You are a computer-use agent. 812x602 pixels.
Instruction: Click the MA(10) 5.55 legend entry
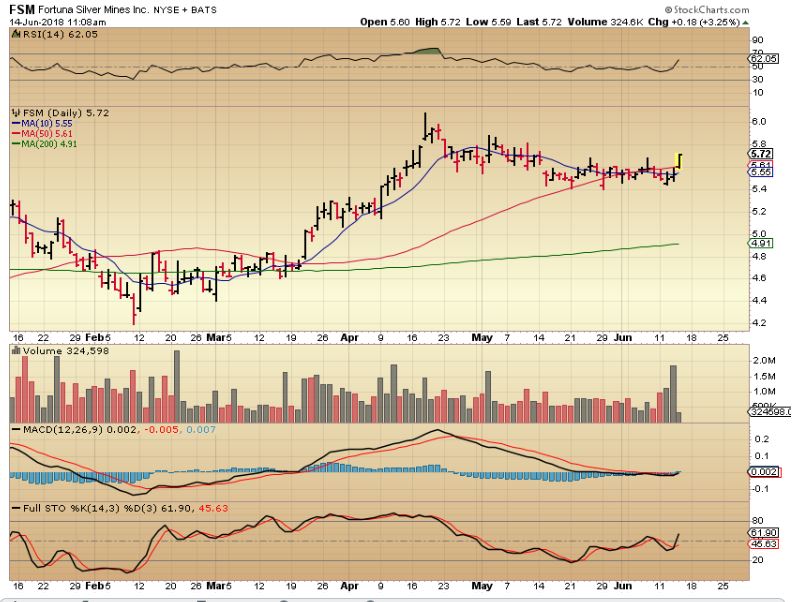(x=42, y=123)
